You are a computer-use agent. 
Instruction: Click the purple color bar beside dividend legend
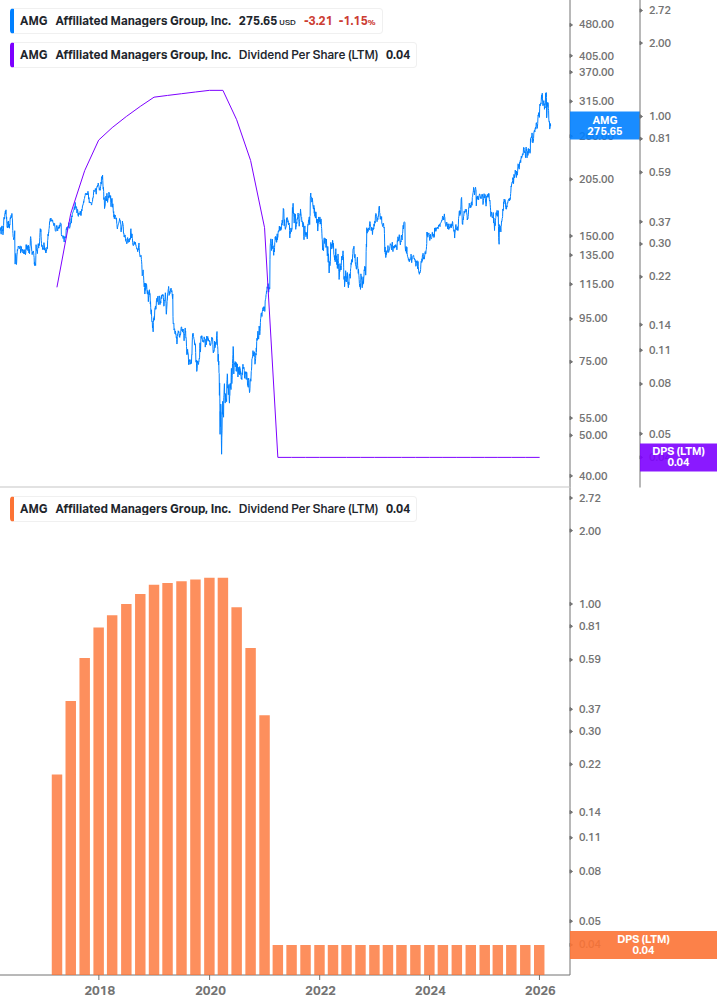(x=12, y=55)
